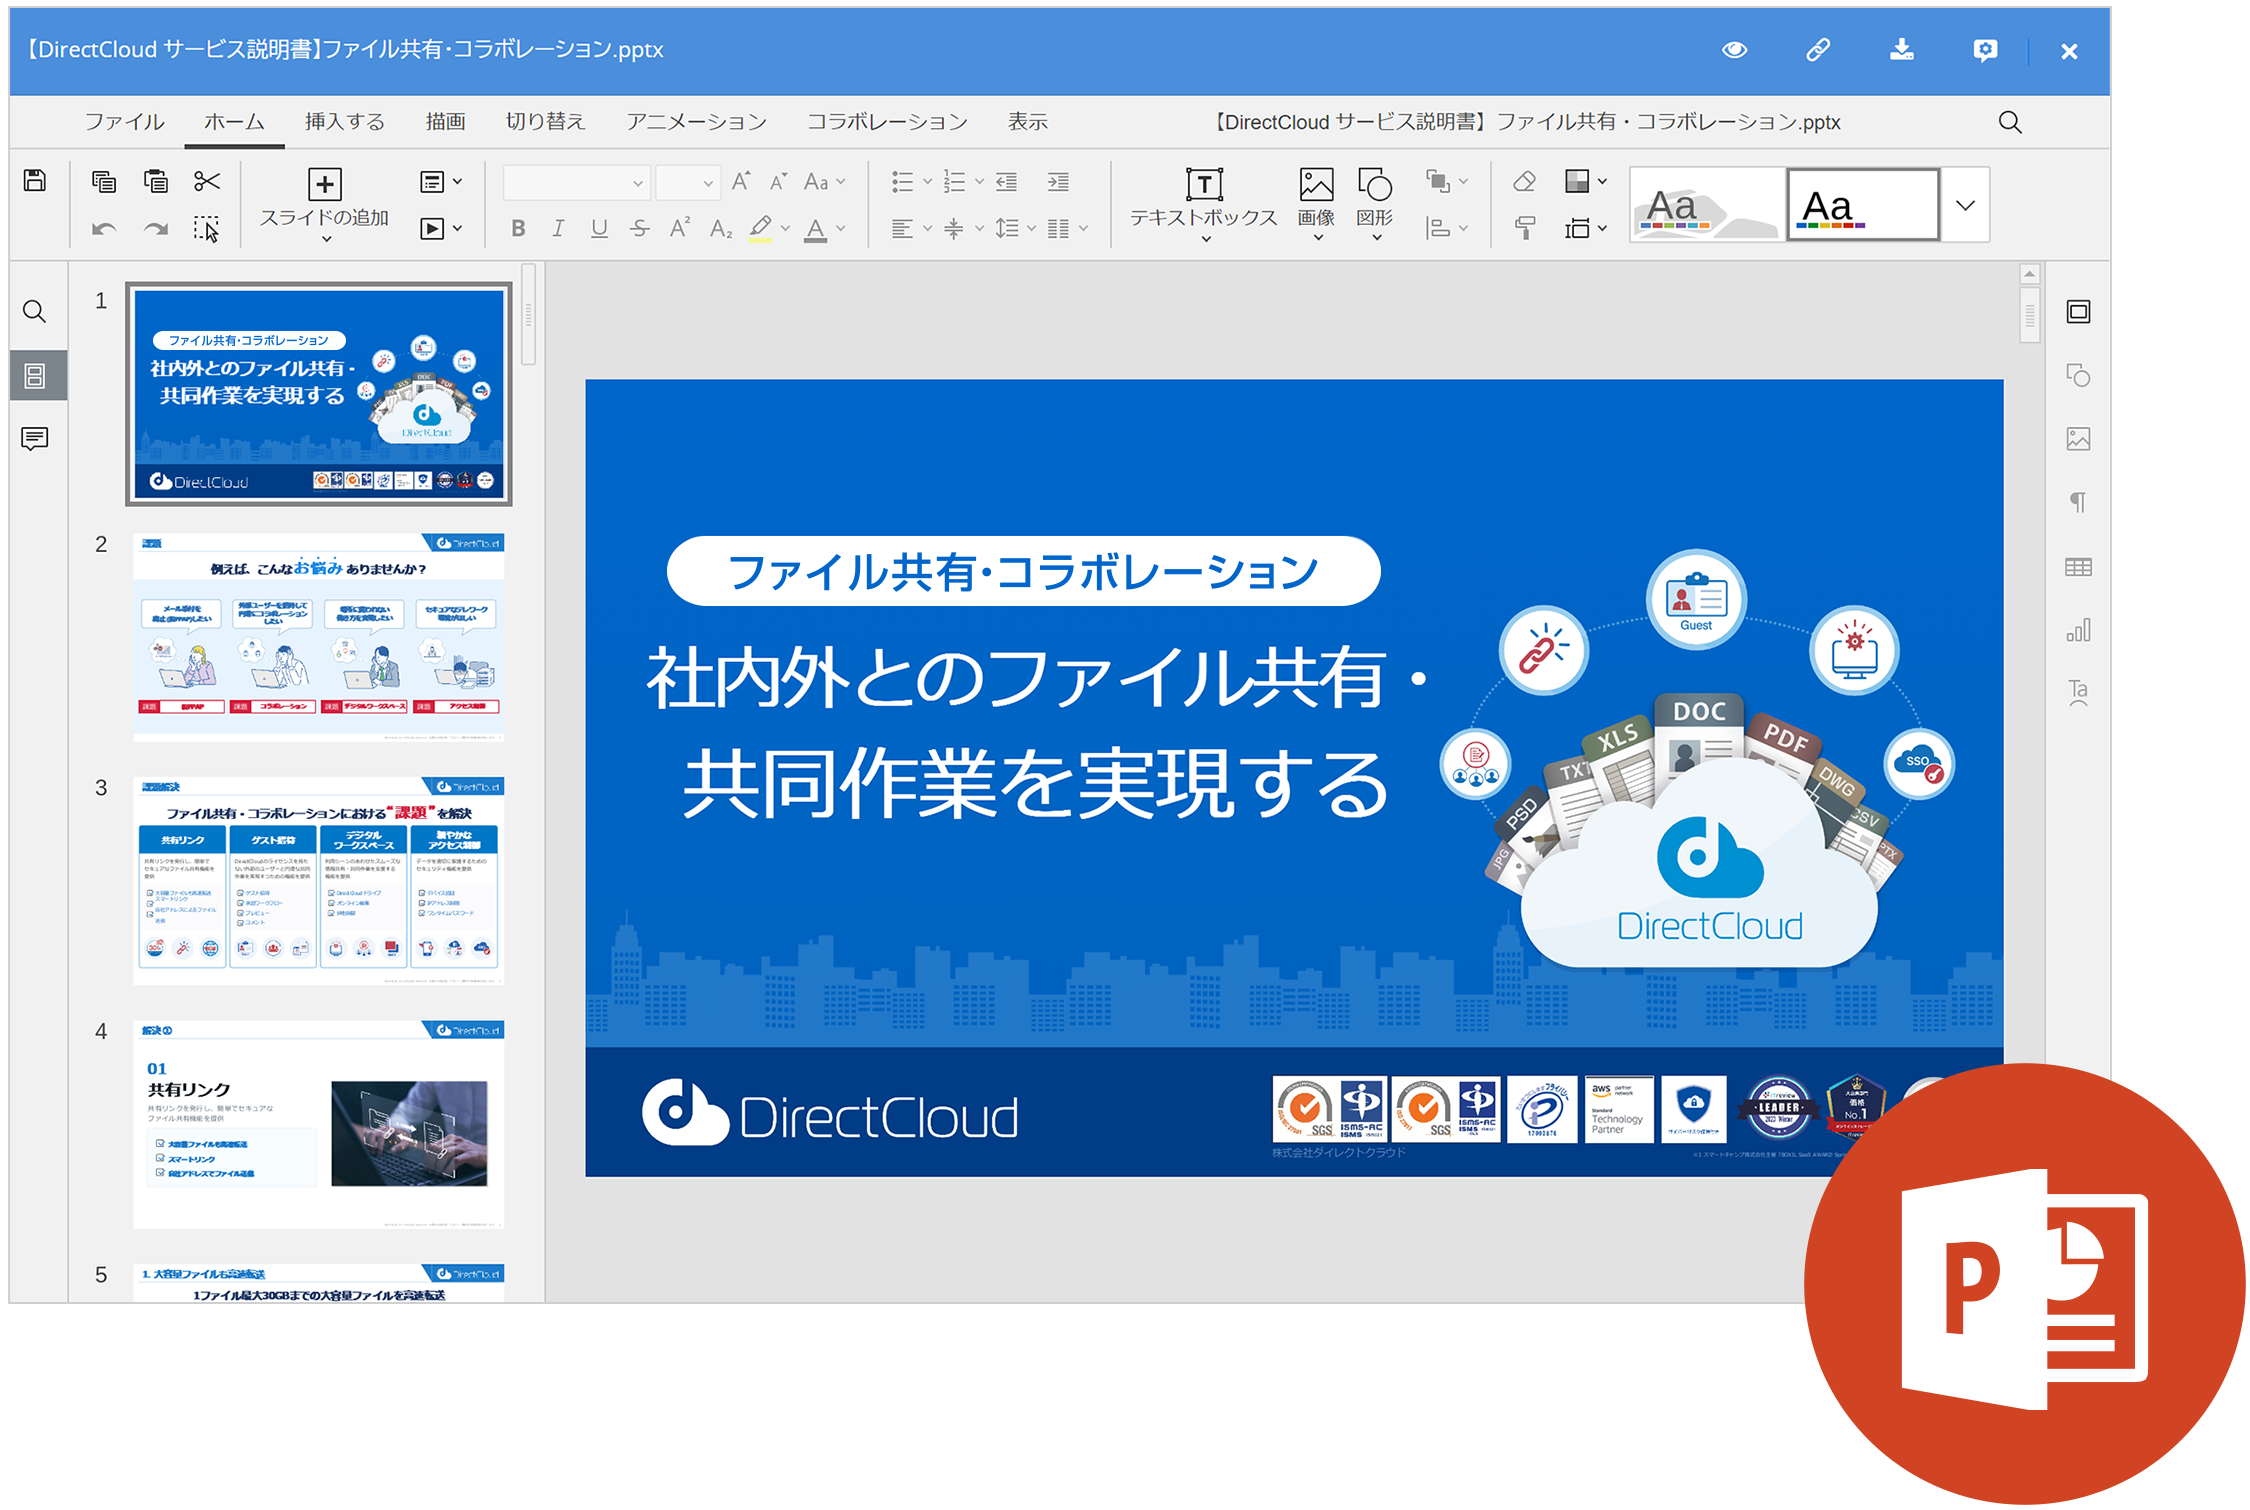Select the ホーム tab

pos(234,122)
